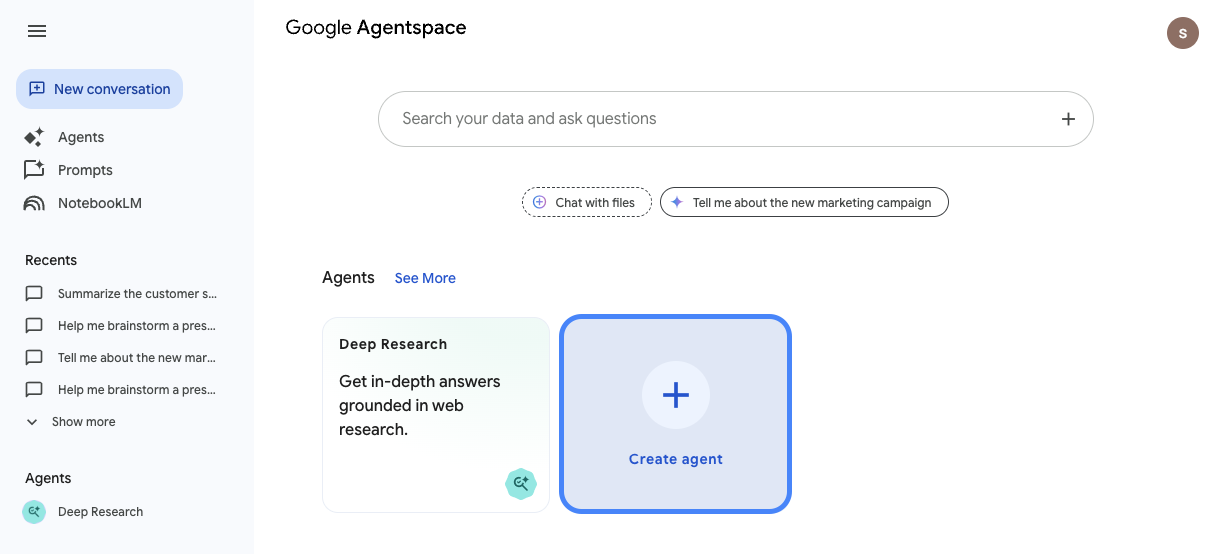This screenshot has width=1214, height=554.
Task: Click the Recents section heading
Action: (51, 260)
